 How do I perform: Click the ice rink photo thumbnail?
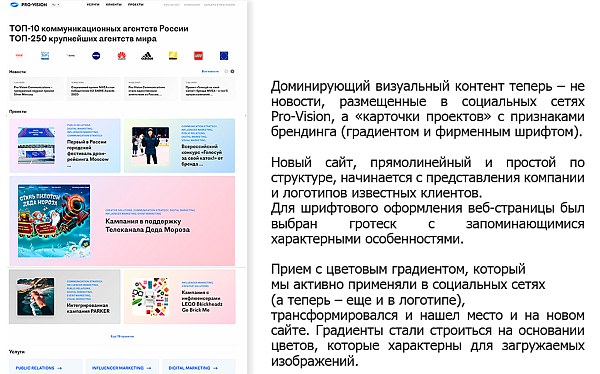(x=150, y=146)
